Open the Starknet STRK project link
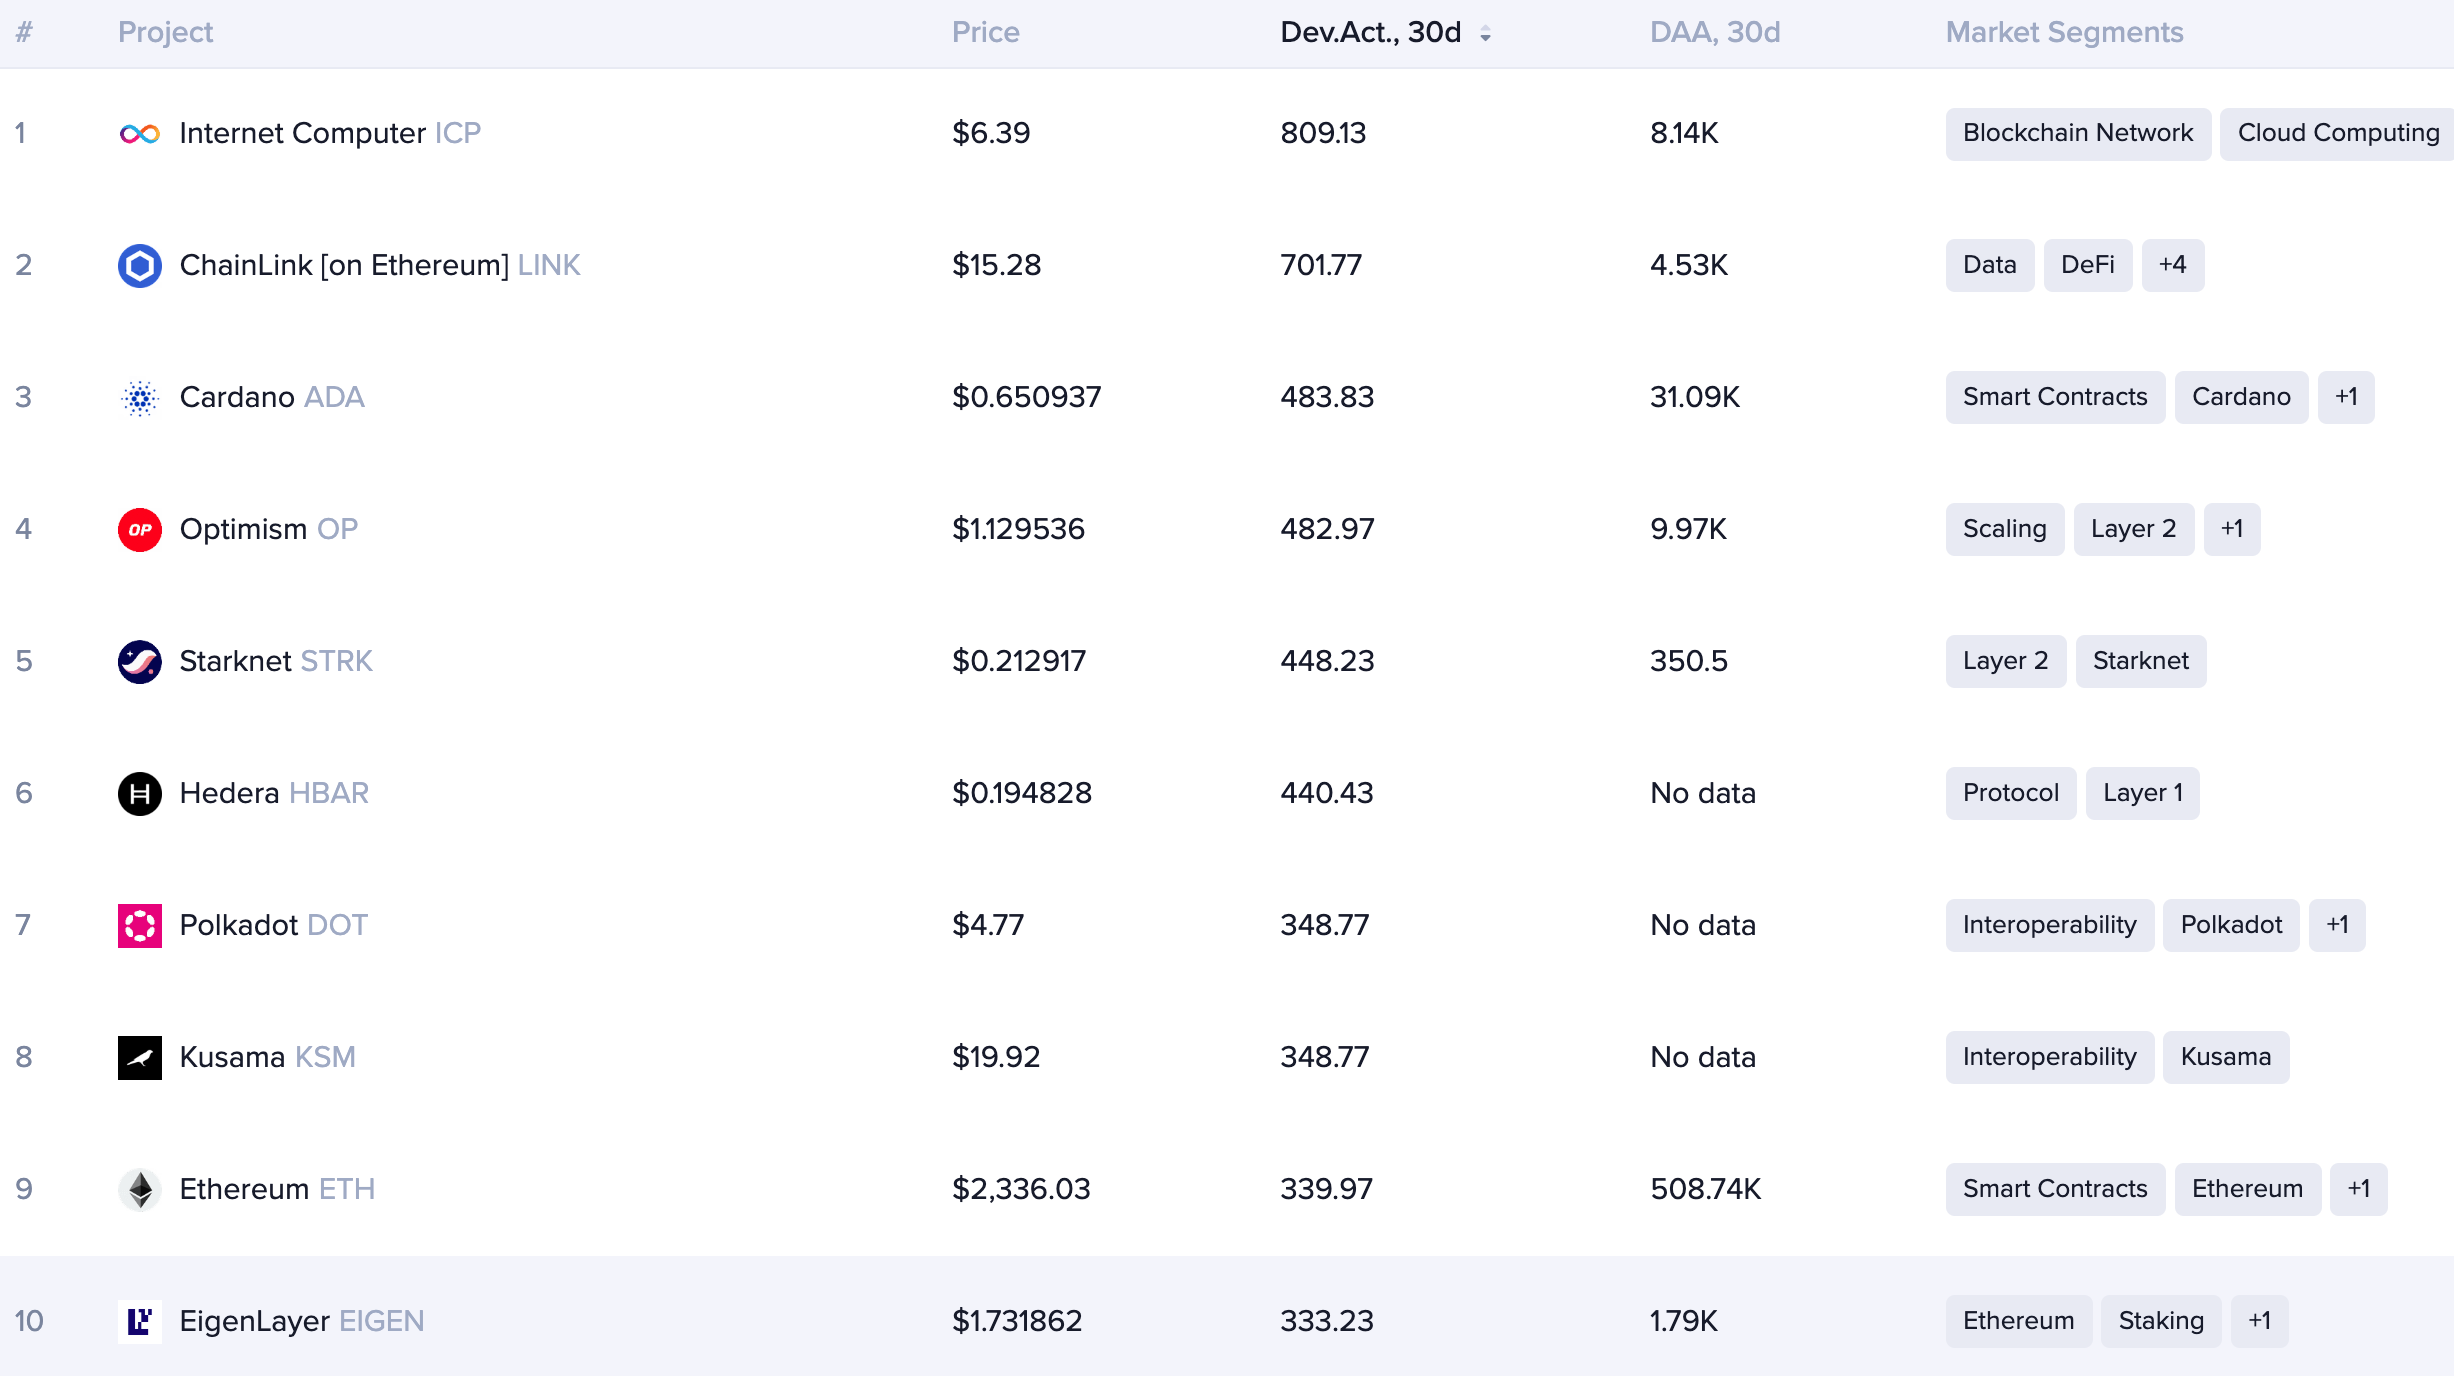 276,661
